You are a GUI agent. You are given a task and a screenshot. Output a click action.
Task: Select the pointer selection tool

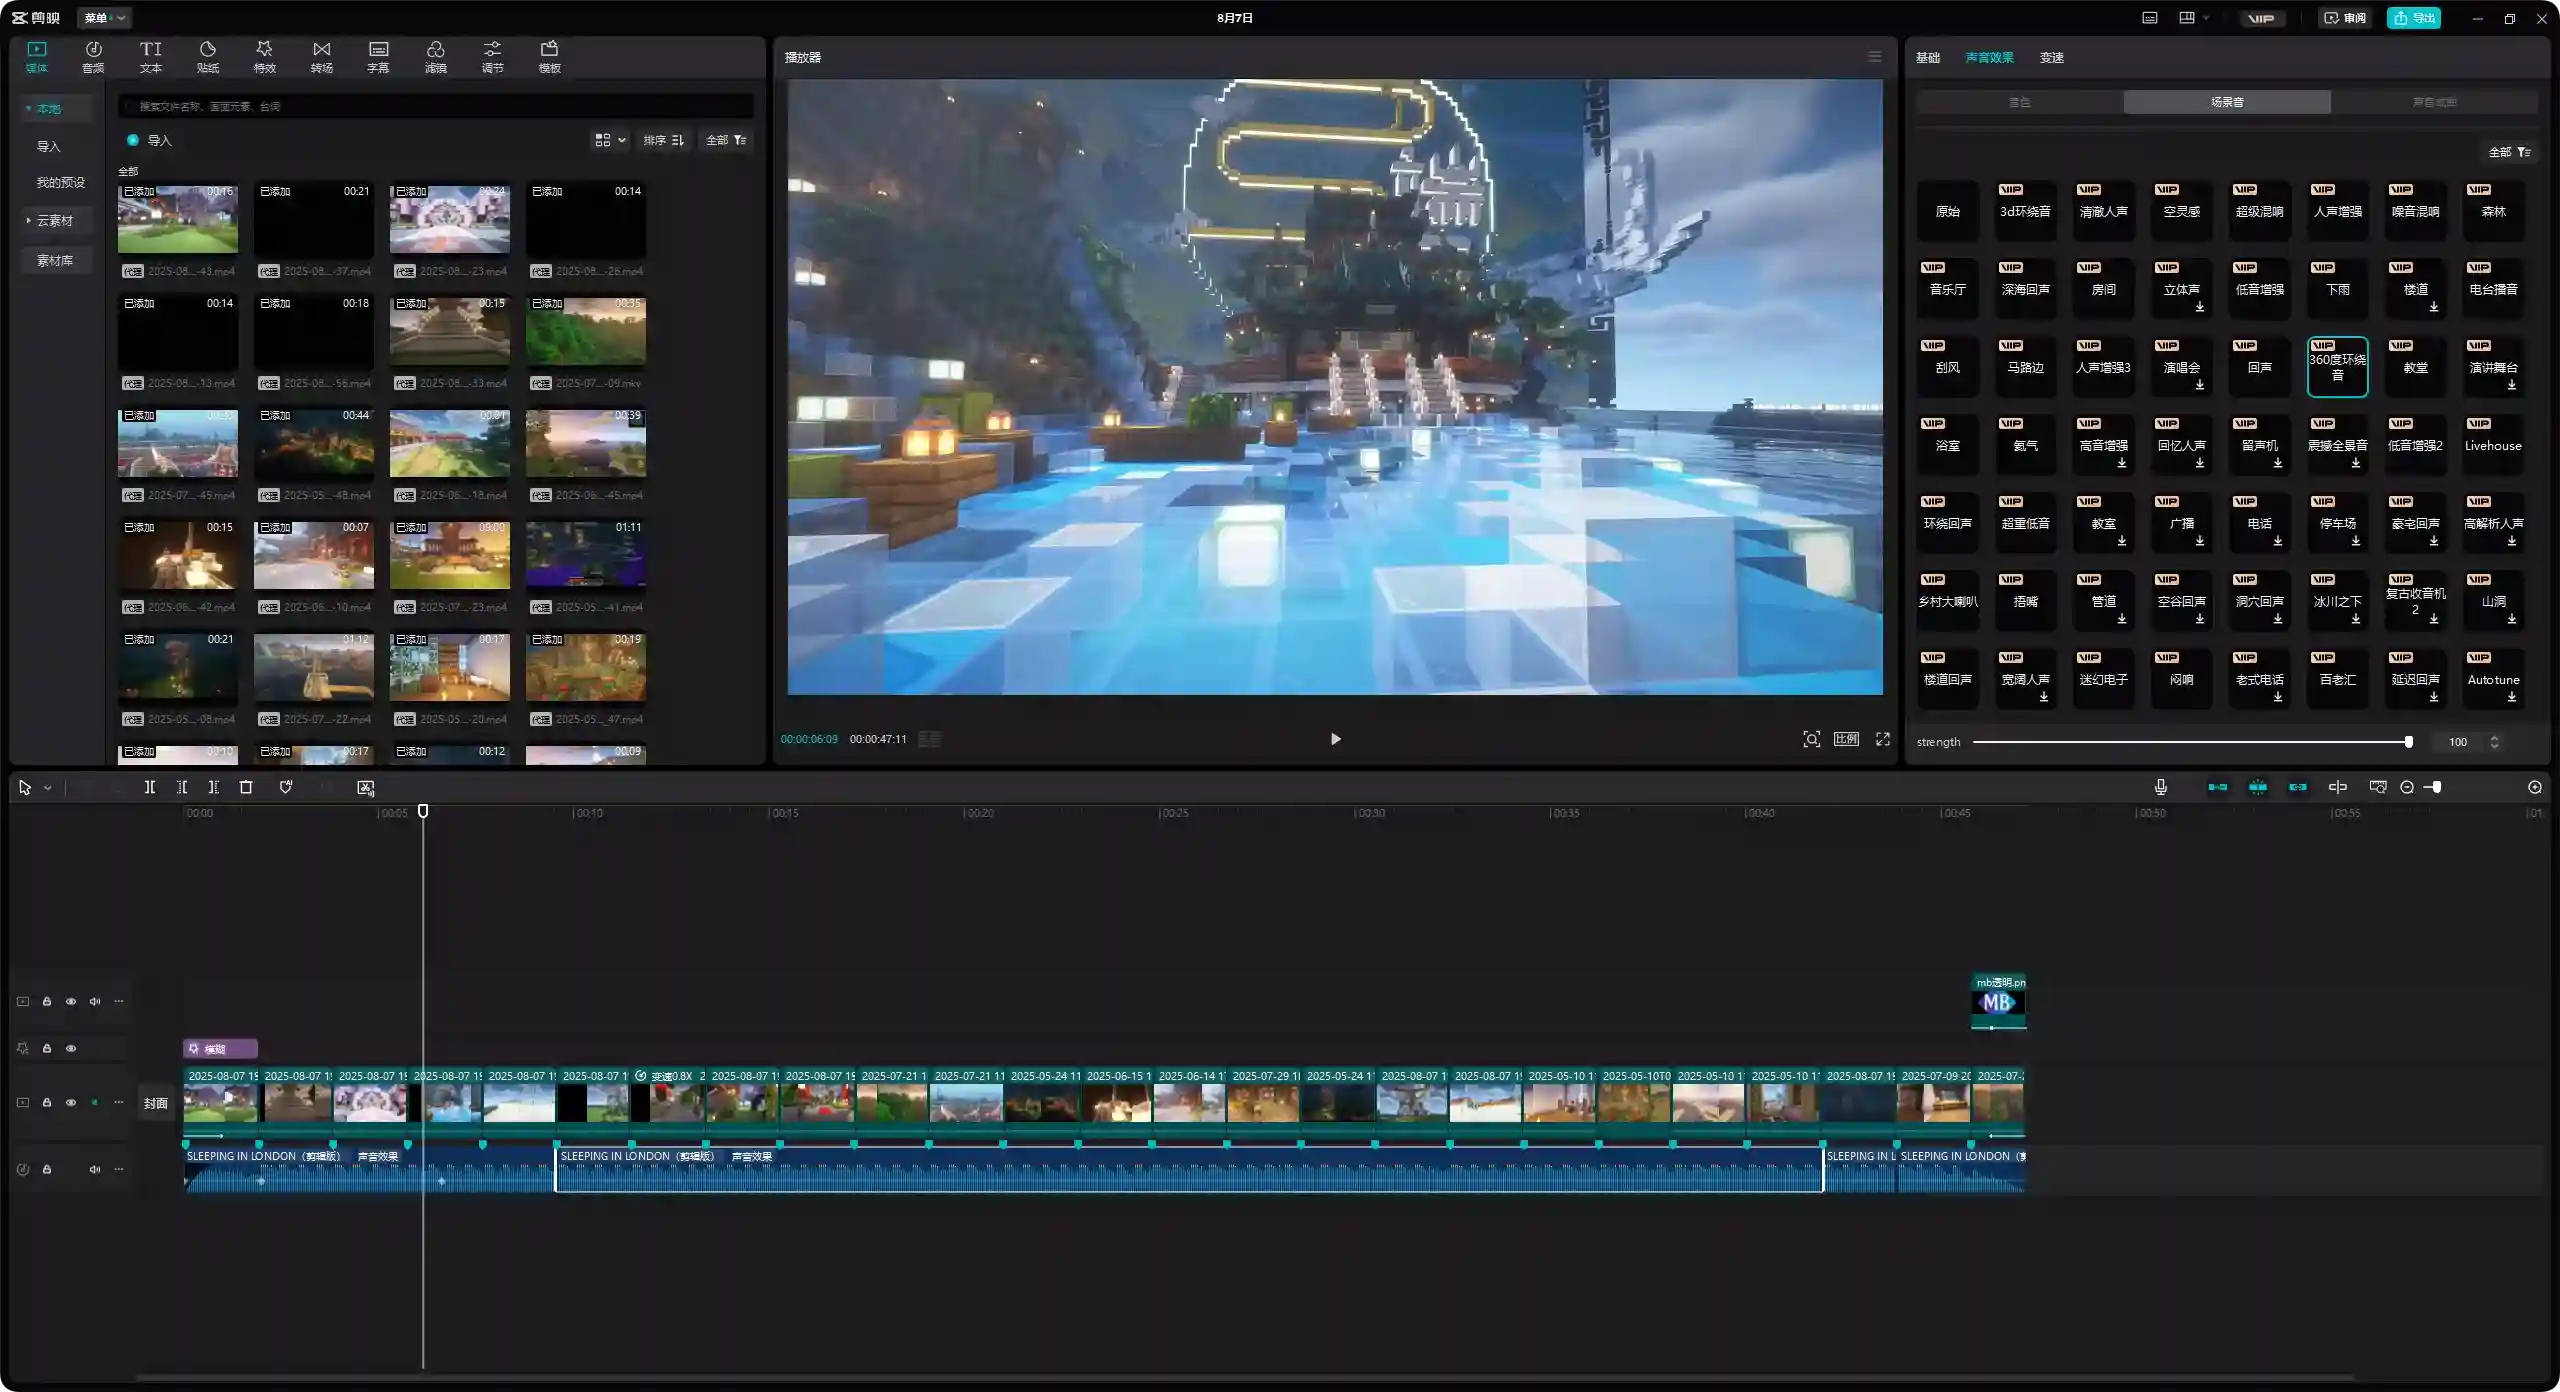[x=25, y=787]
